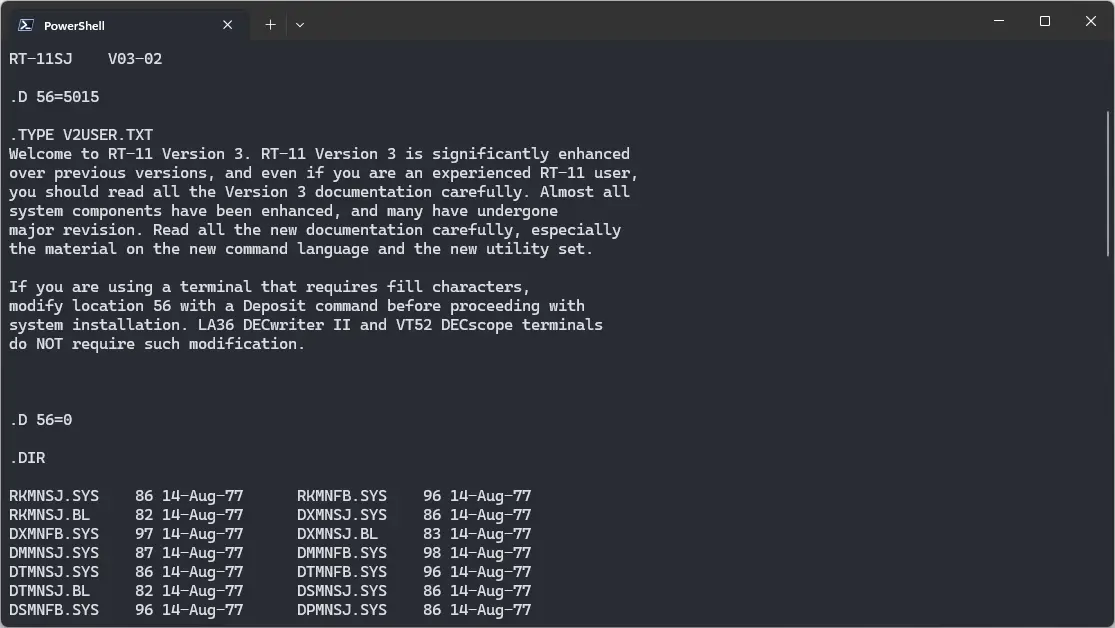
Task: Minimize the terminal window
Action: [999, 21]
